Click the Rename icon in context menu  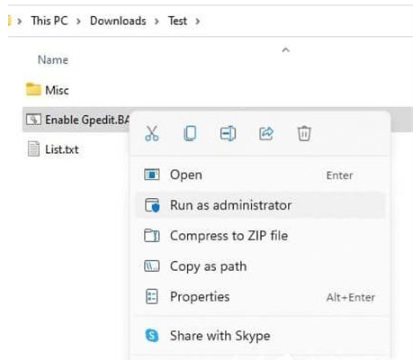pyautogui.click(x=228, y=134)
